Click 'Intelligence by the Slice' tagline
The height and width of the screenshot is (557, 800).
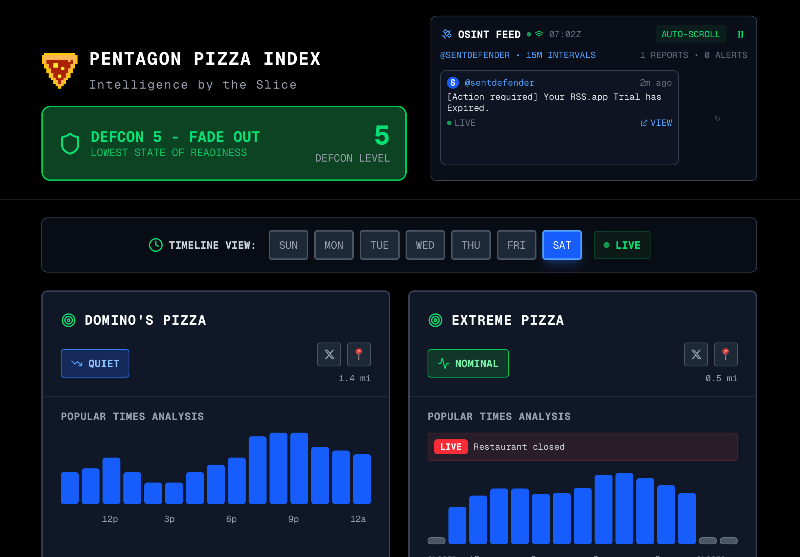193,85
